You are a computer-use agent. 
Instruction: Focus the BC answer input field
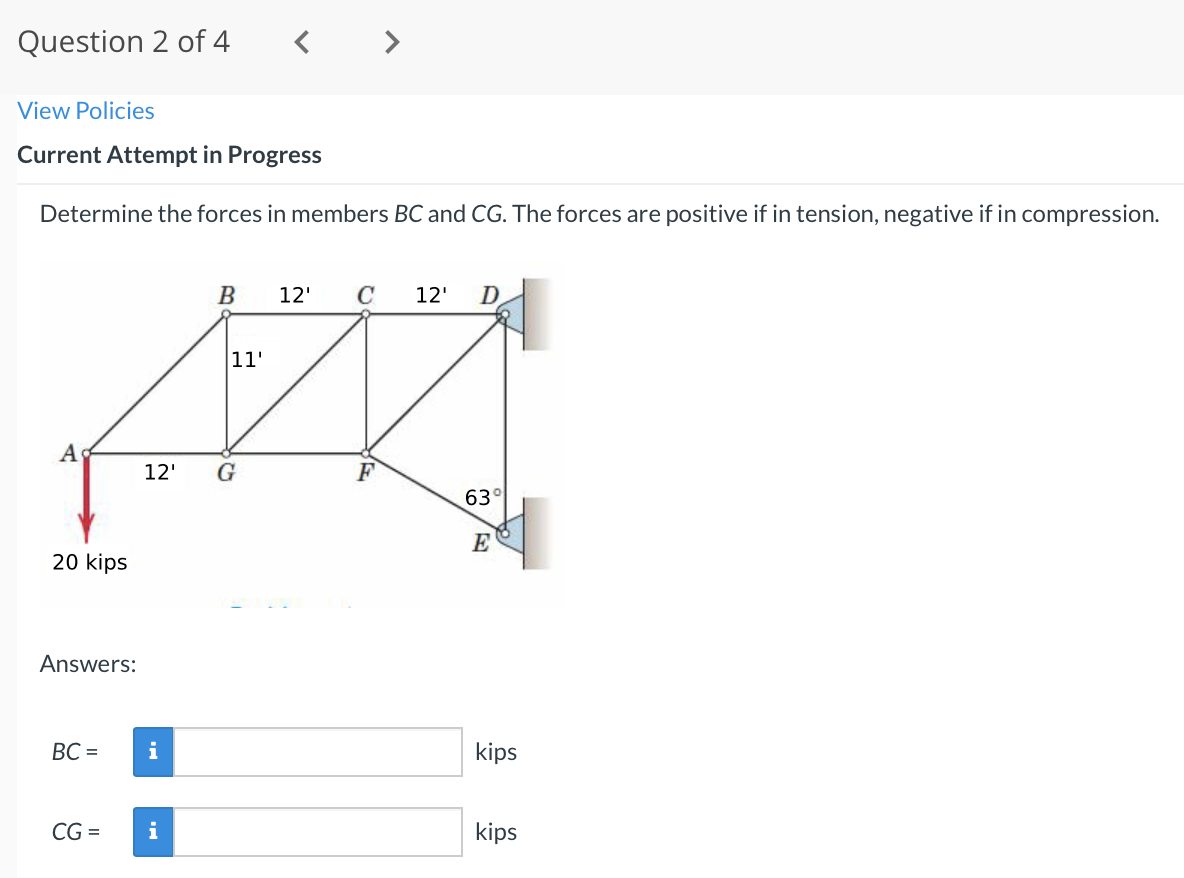[317, 752]
